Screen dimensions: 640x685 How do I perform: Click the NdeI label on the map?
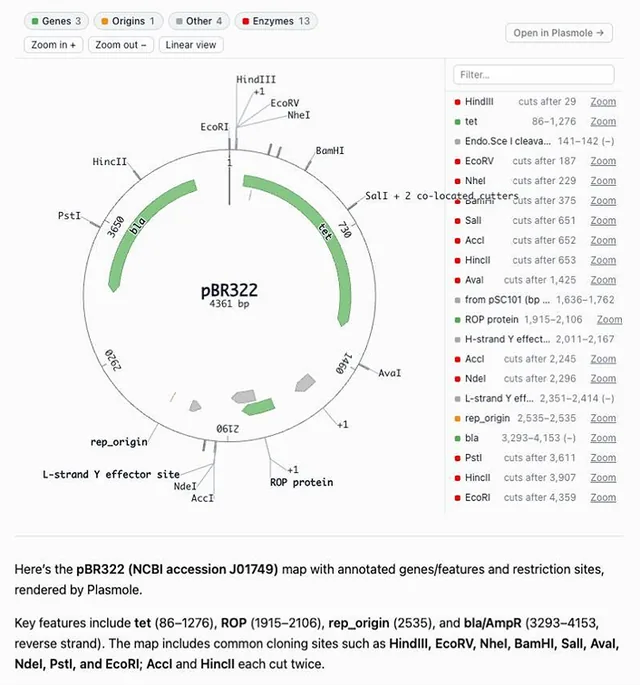185,486
